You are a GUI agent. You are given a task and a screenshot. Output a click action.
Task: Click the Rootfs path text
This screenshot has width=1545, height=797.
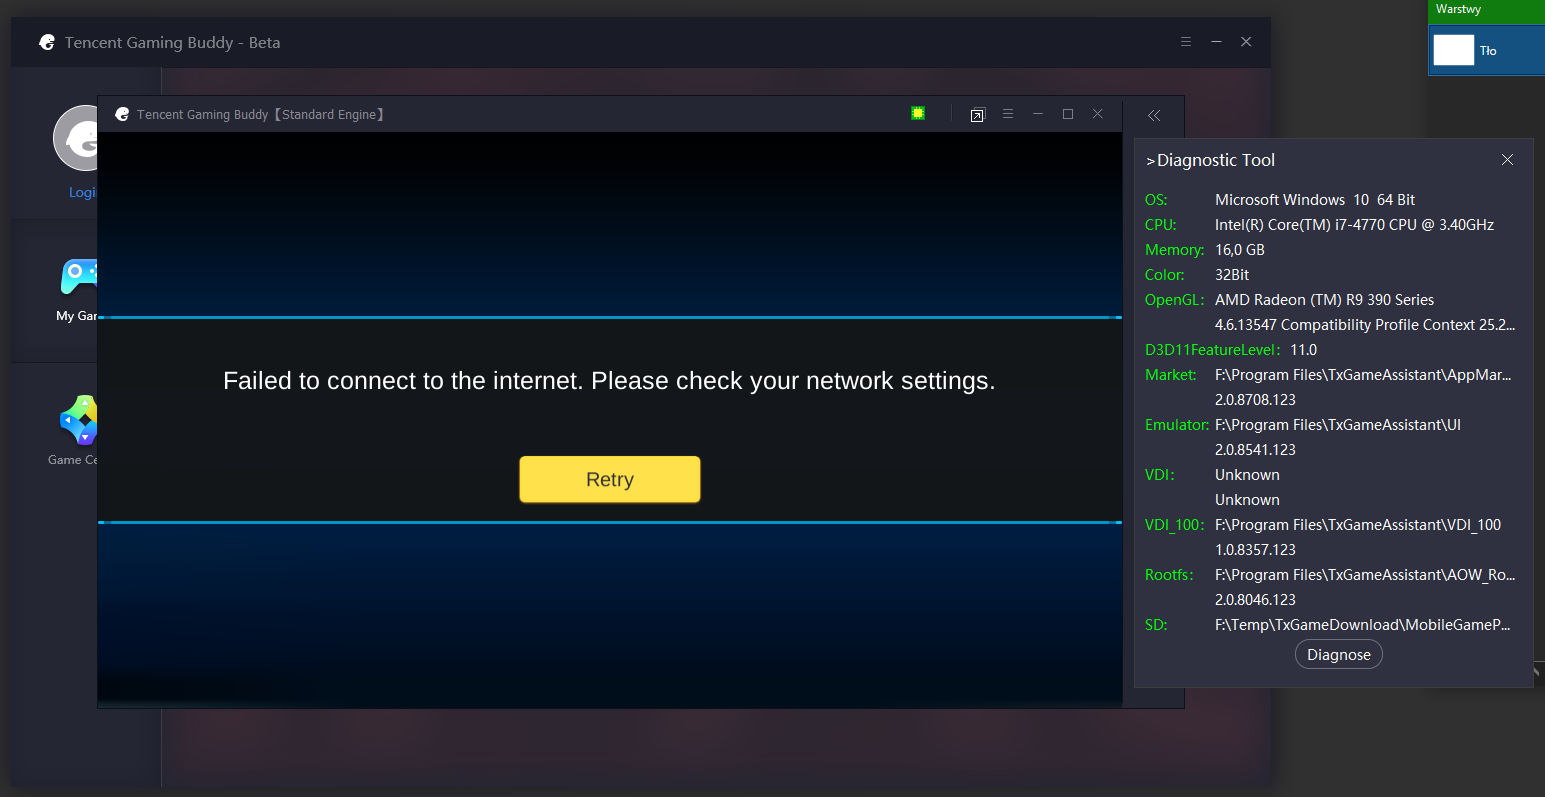(x=1365, y=575)
